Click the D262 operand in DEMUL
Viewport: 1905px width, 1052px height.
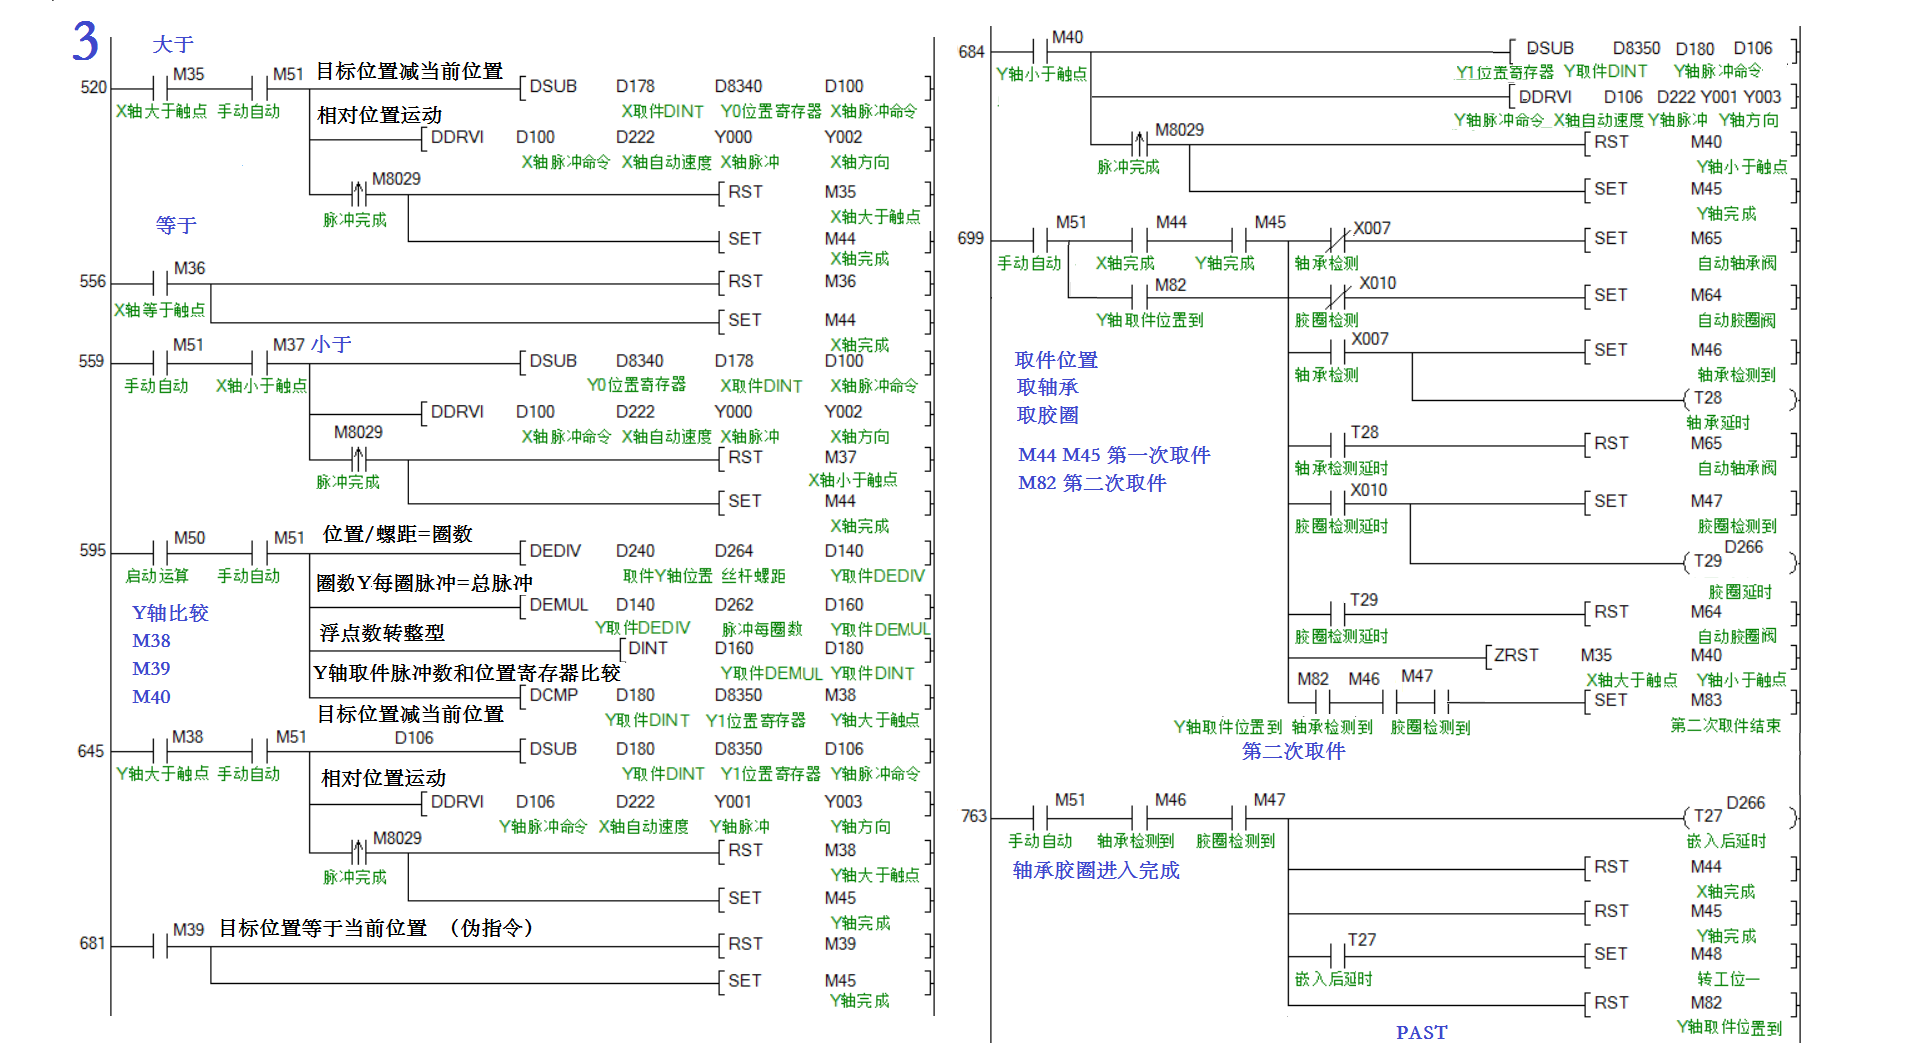734,605
